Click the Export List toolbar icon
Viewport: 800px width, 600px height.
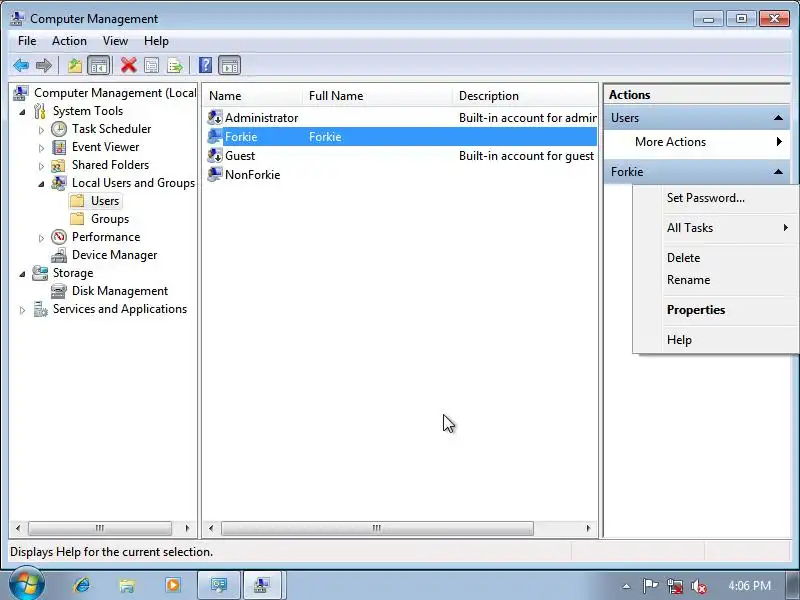tap(174, 65)
